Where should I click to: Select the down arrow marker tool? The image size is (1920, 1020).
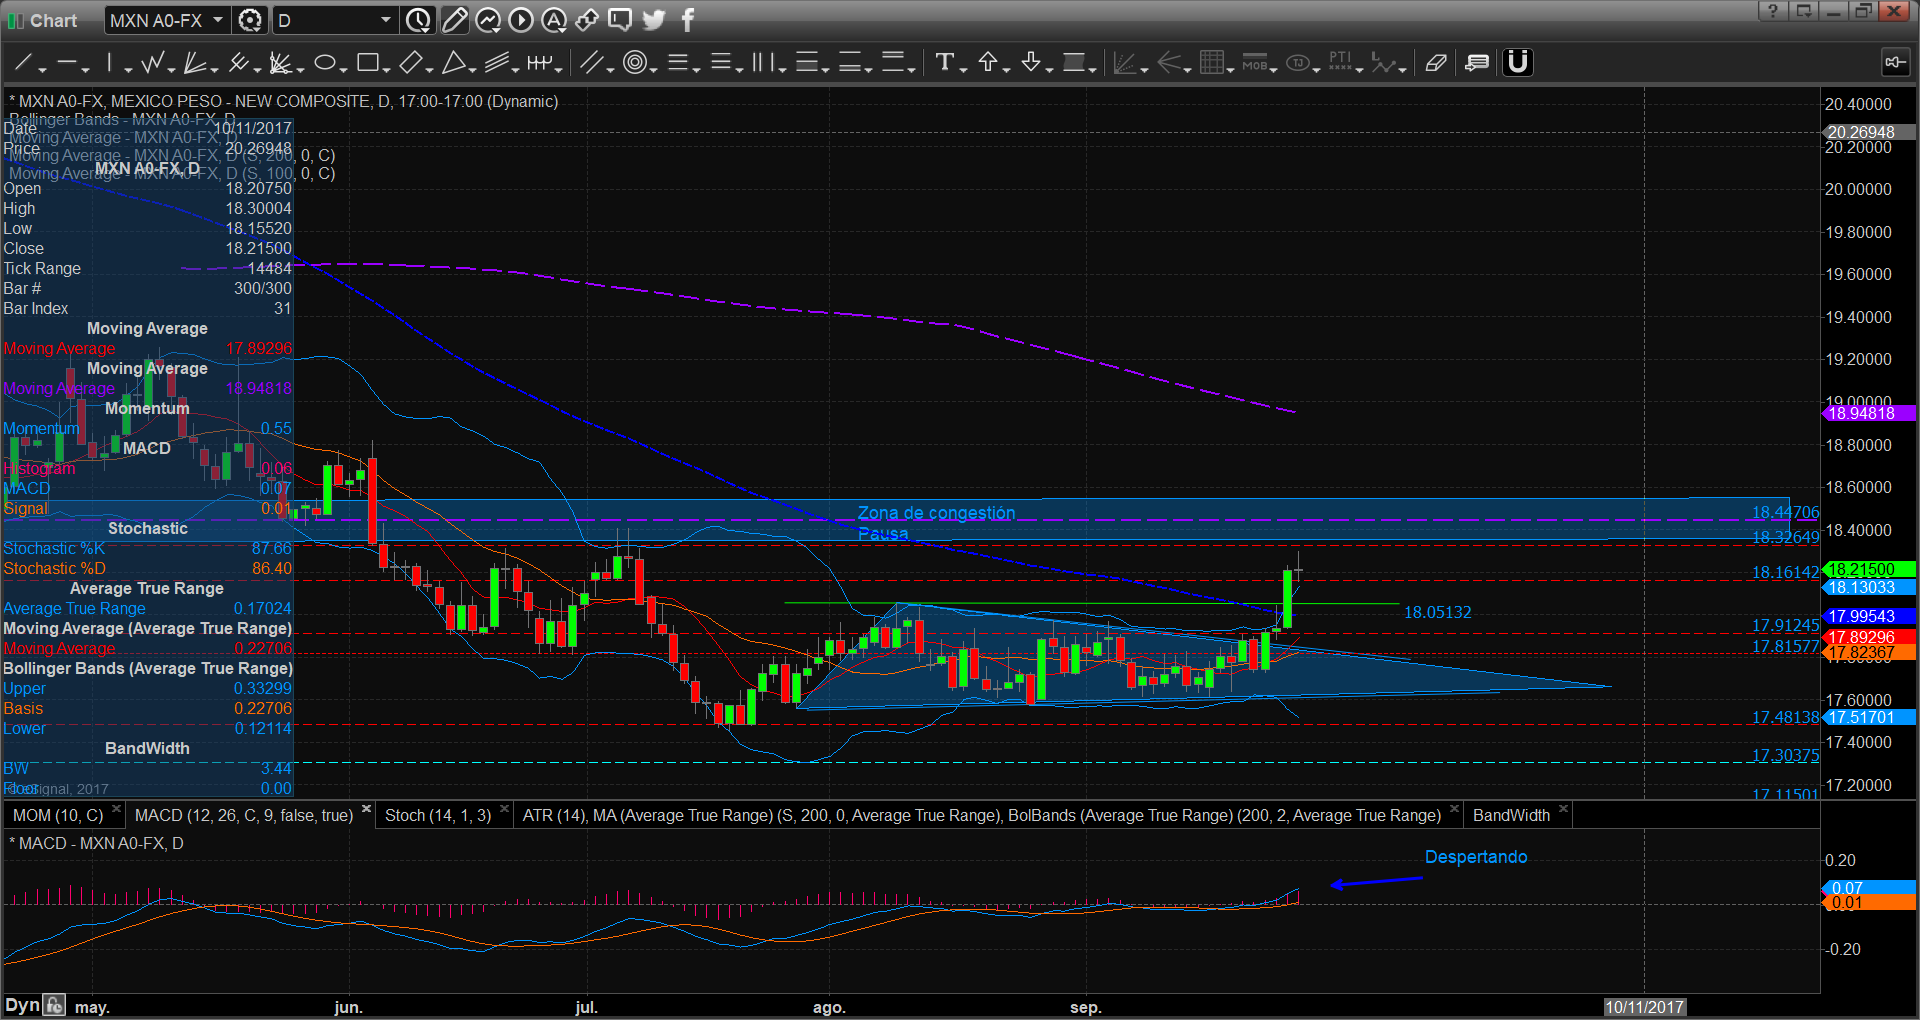1031,63
